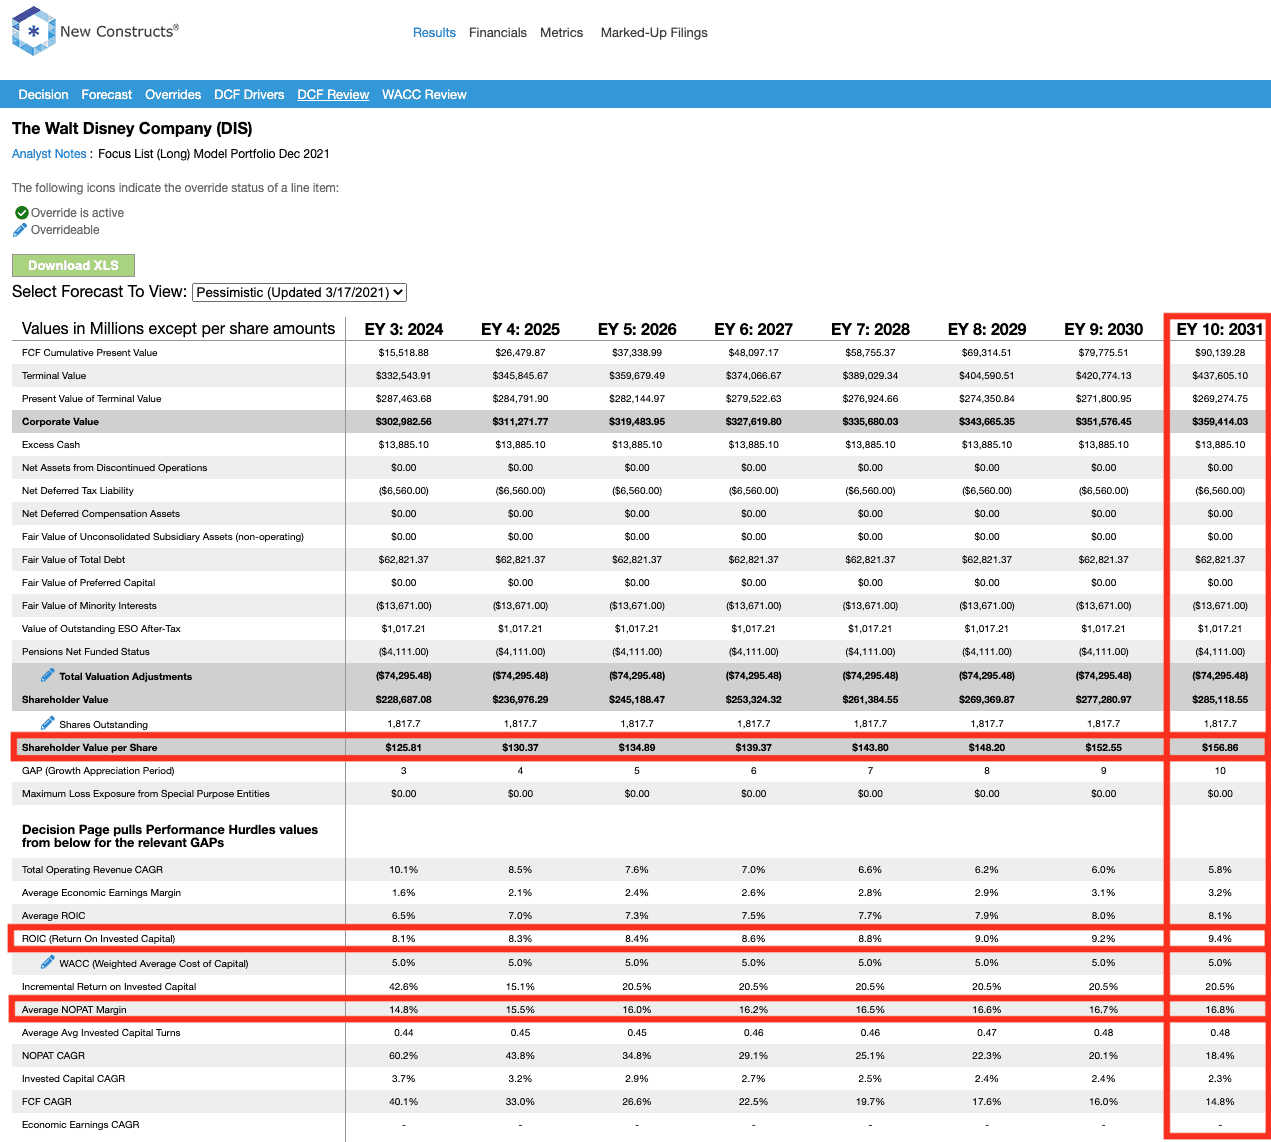Click the 'FCF Cumulative Present Value' row label
The image size is (1271, 1142).
point(89,353)
